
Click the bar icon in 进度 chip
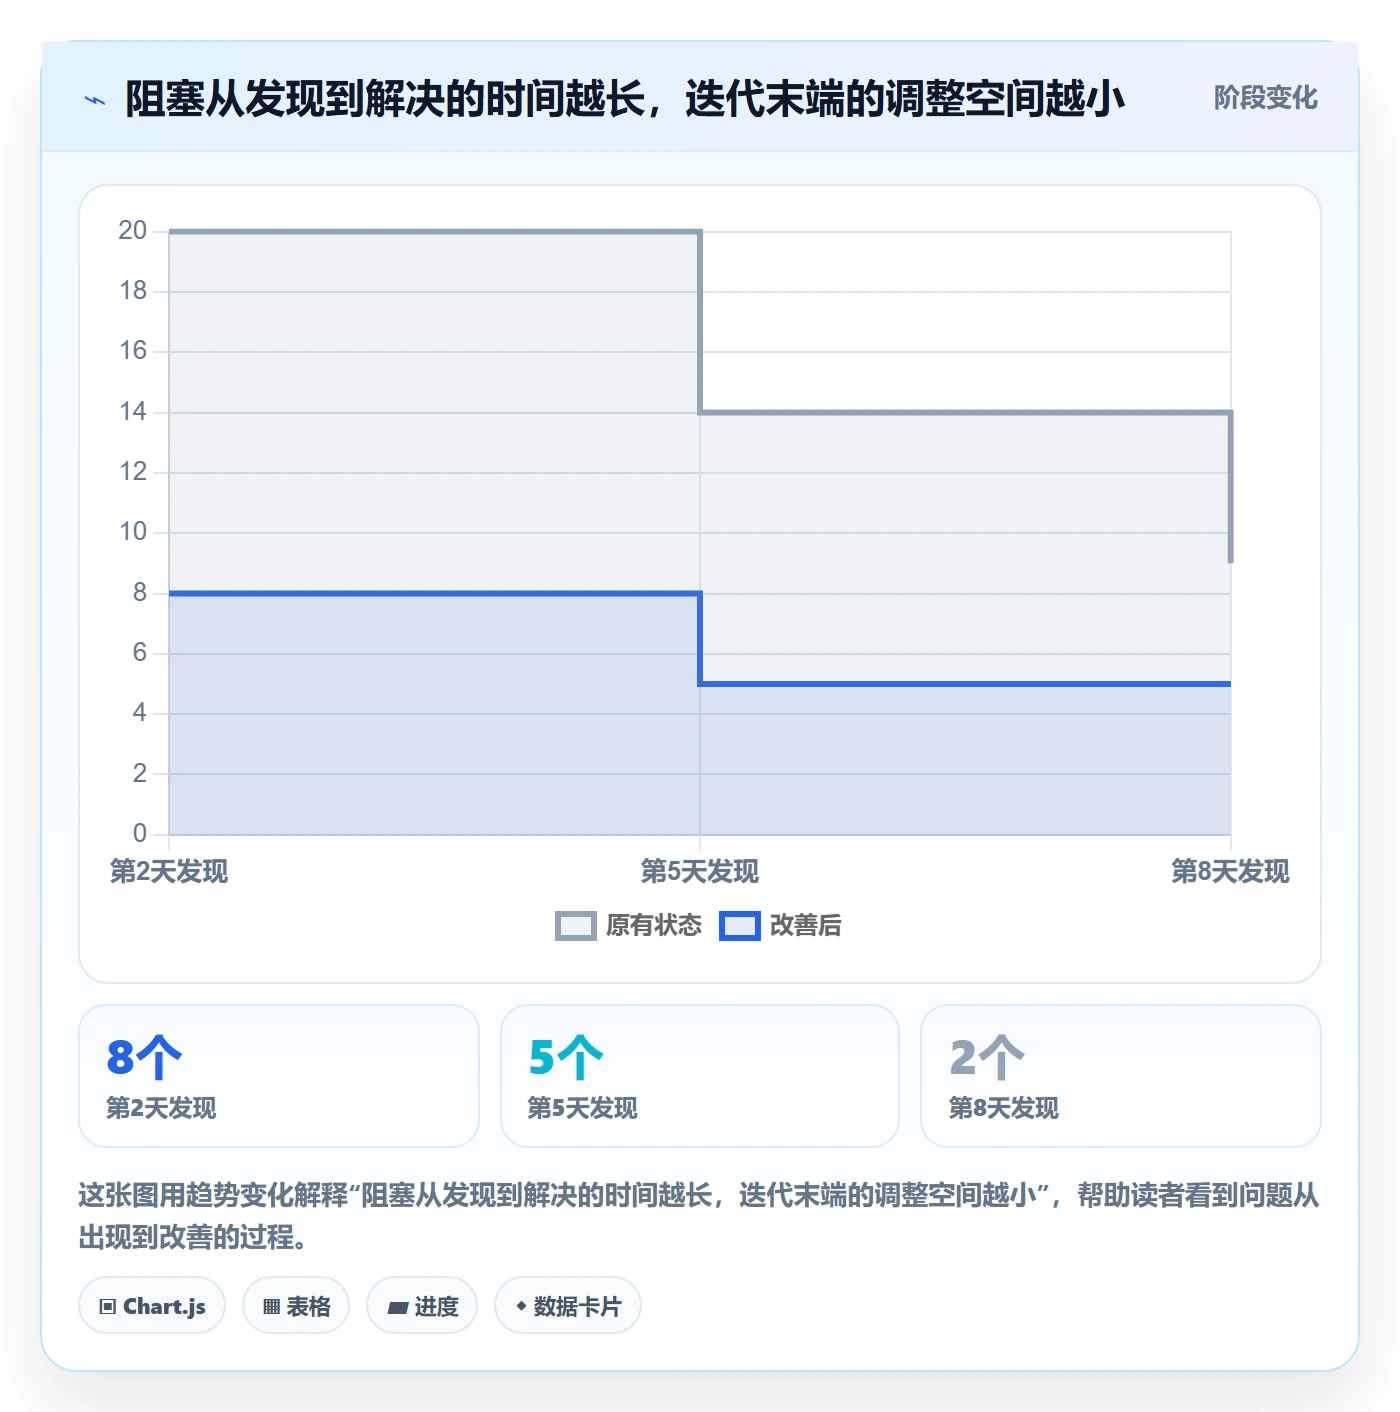tap(398, 1308)
